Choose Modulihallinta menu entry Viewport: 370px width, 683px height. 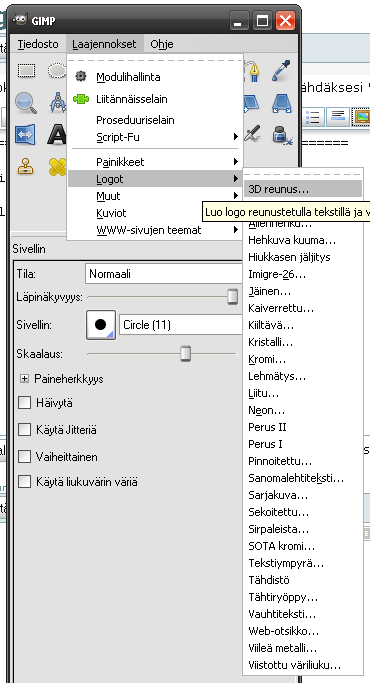click(x=155, y=77)
